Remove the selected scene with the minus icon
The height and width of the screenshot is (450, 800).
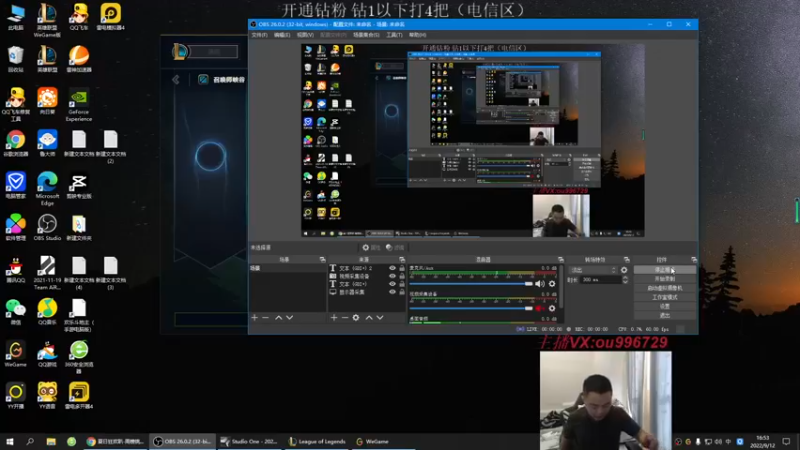[x=265, y=317]
